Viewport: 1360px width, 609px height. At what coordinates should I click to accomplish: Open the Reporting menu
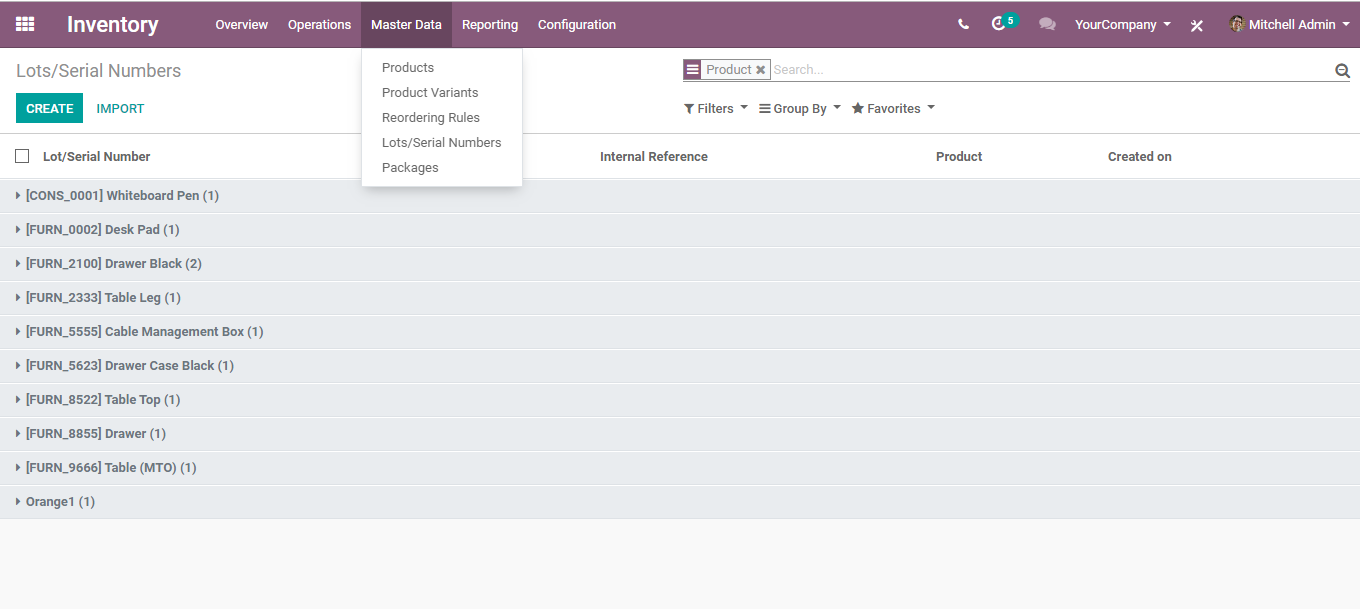490,24
